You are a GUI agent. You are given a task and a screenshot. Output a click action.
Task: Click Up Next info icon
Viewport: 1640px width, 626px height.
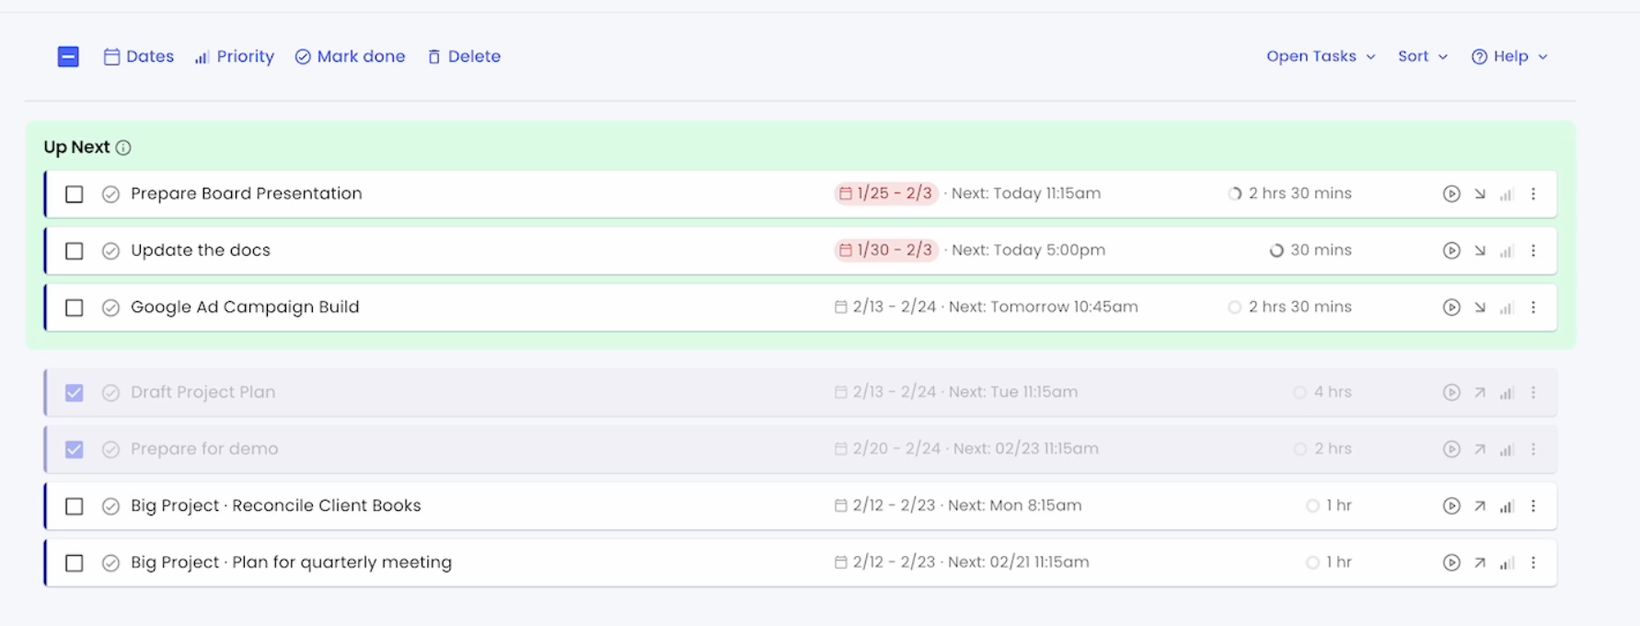123,148
